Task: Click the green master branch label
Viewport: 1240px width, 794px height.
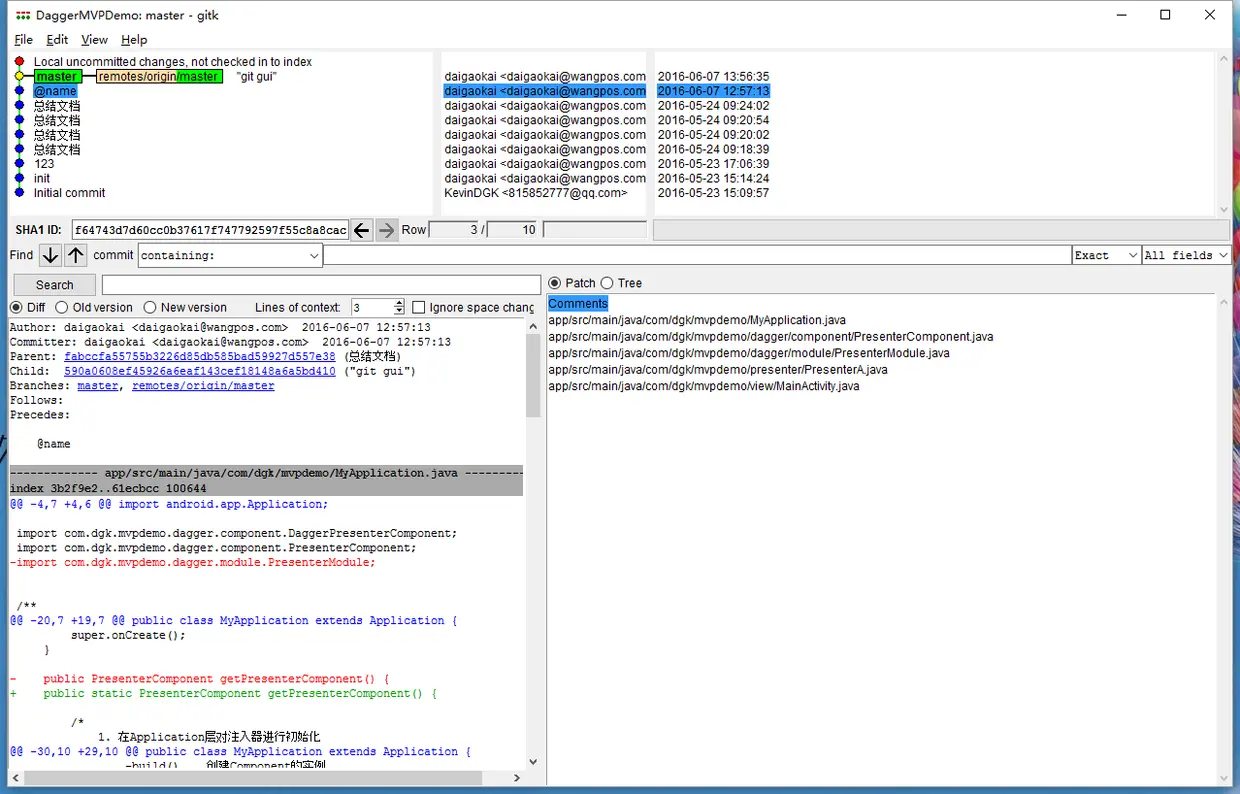Action: click(57, 76)
